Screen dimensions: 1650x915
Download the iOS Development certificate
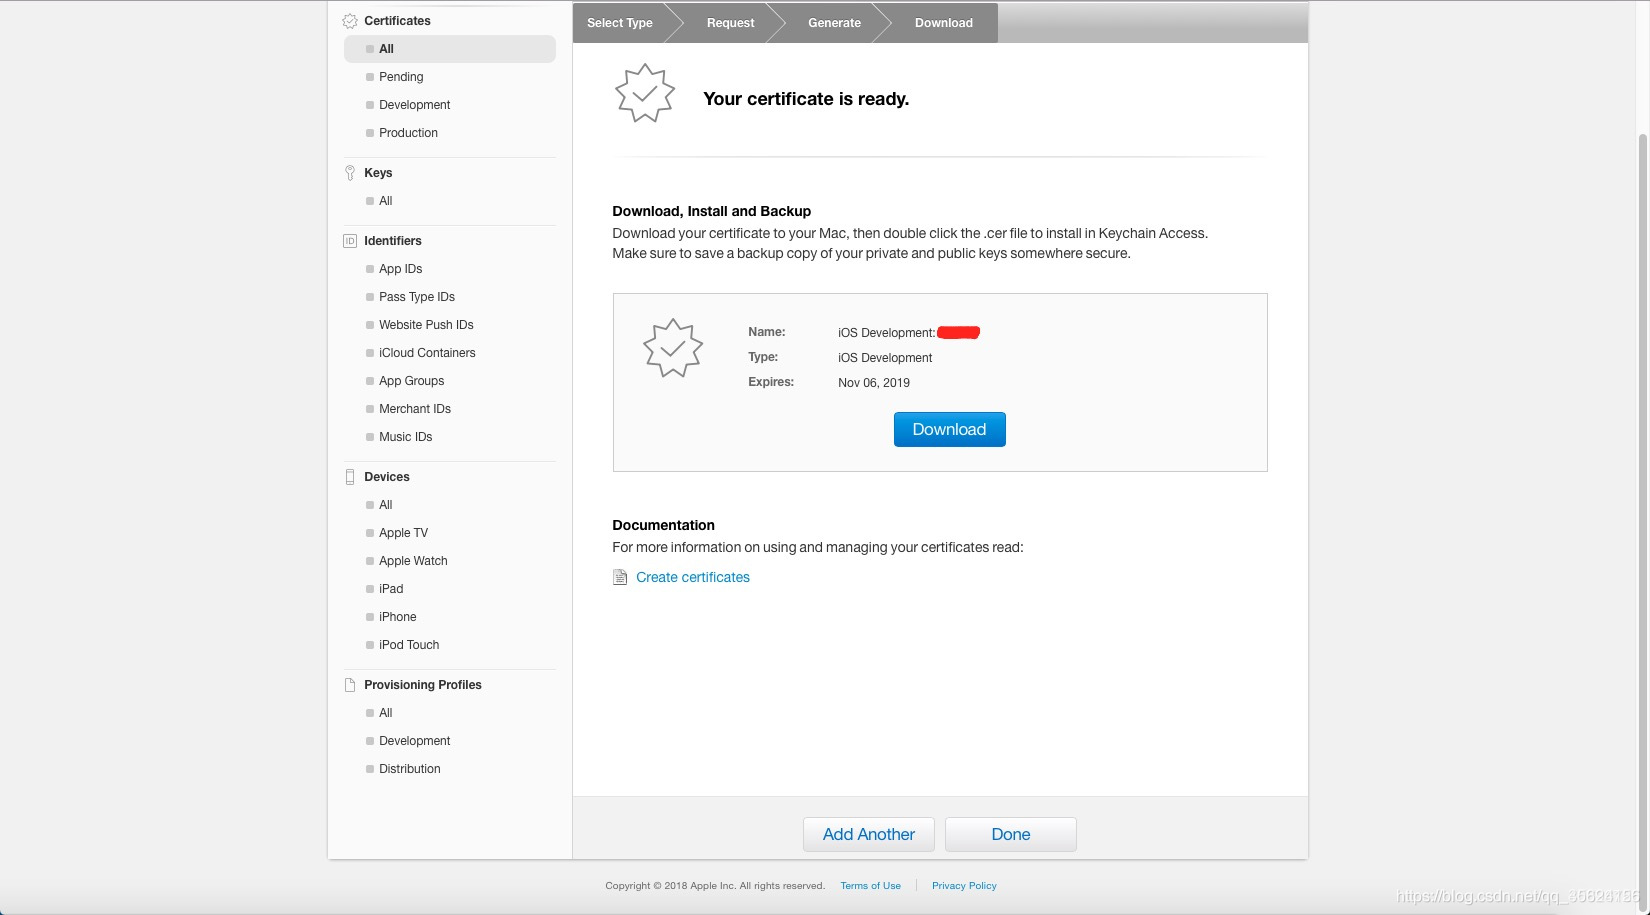point(950,429)
